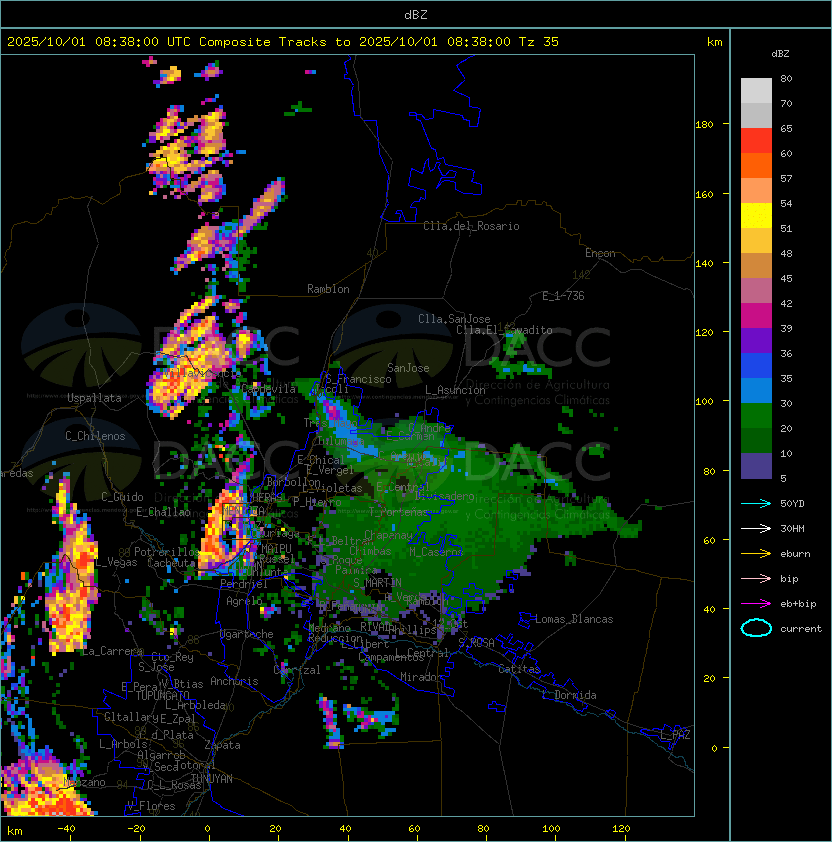Click the 'dBZ' title at top center
Image resolution: width=832 pixels, height=842 pixels.
pyautogui.click(x=416, y=15)
